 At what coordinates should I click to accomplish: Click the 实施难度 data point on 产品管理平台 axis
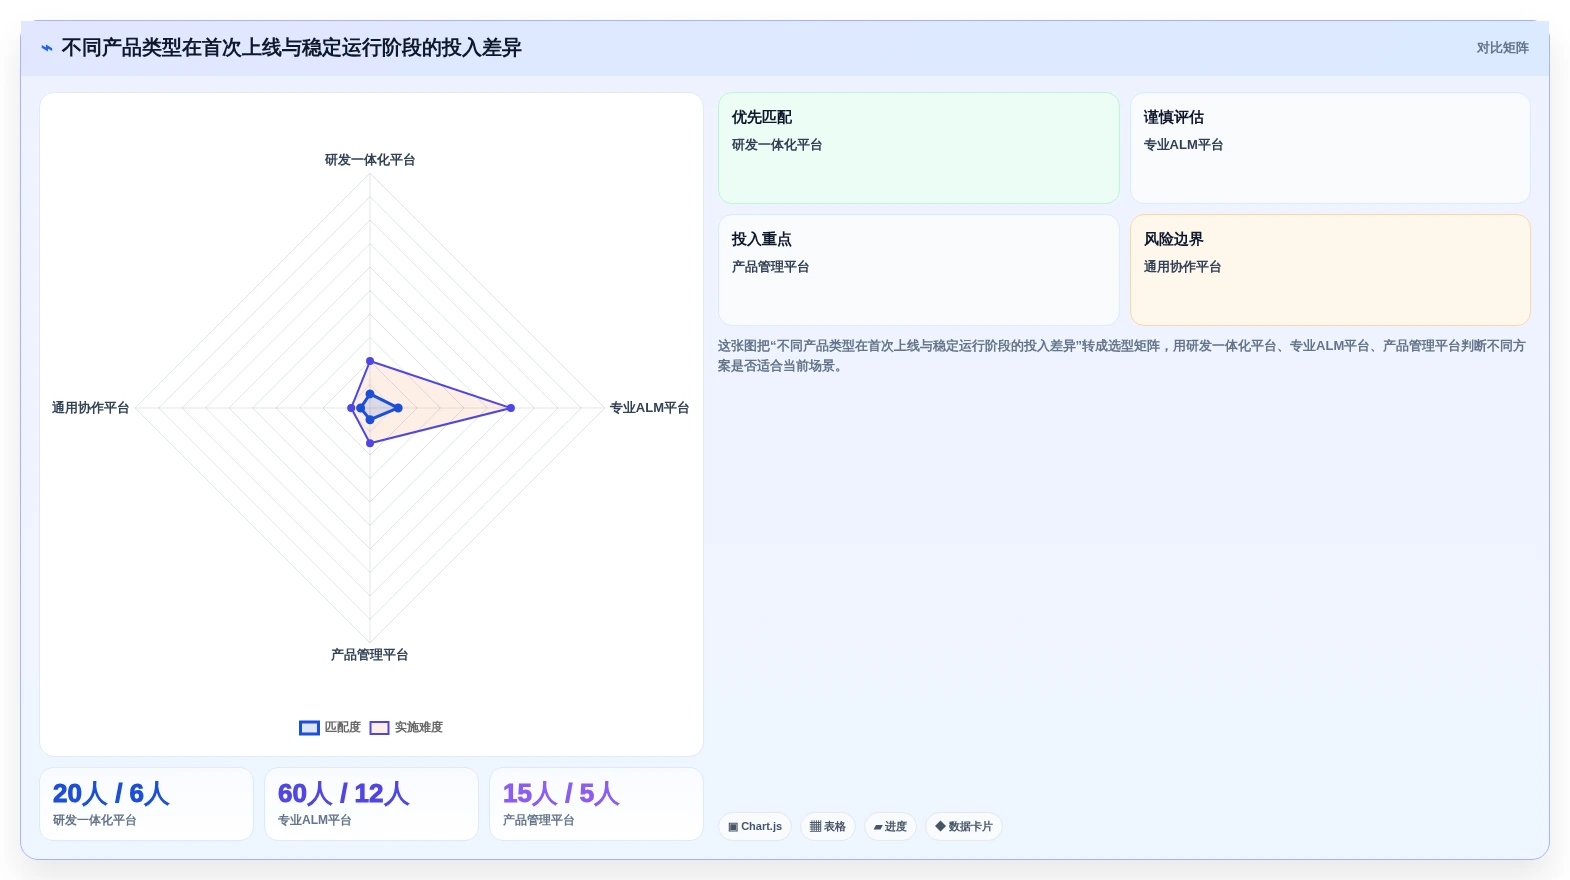(370, 443)
